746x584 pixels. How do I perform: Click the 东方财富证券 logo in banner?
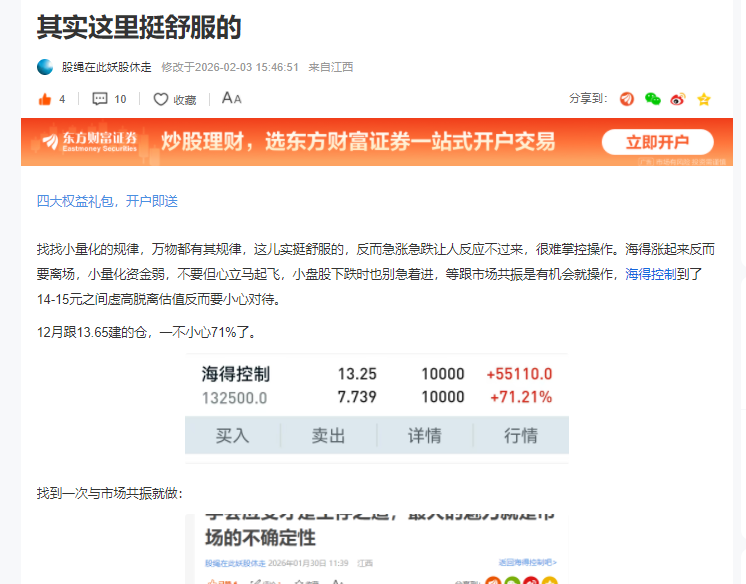pyautogui.click(x=89, y=141)
